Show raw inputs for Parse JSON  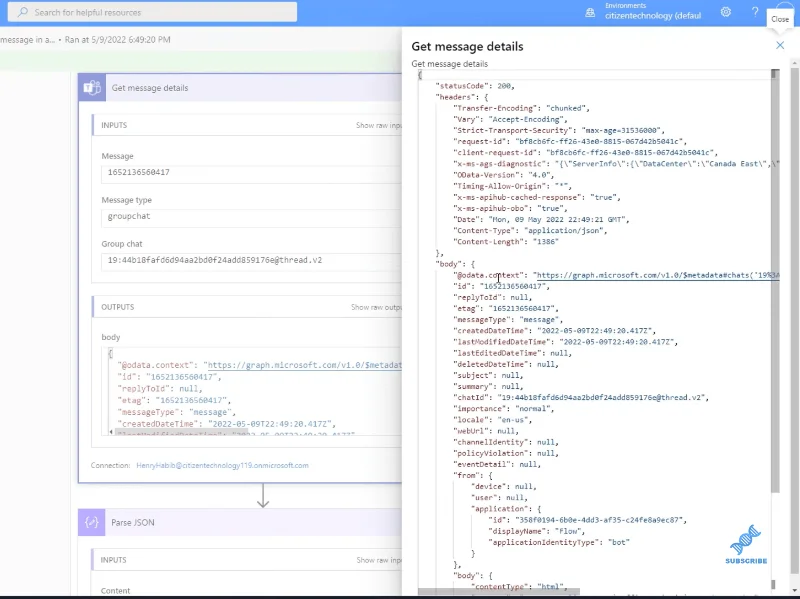pos(379,560)
